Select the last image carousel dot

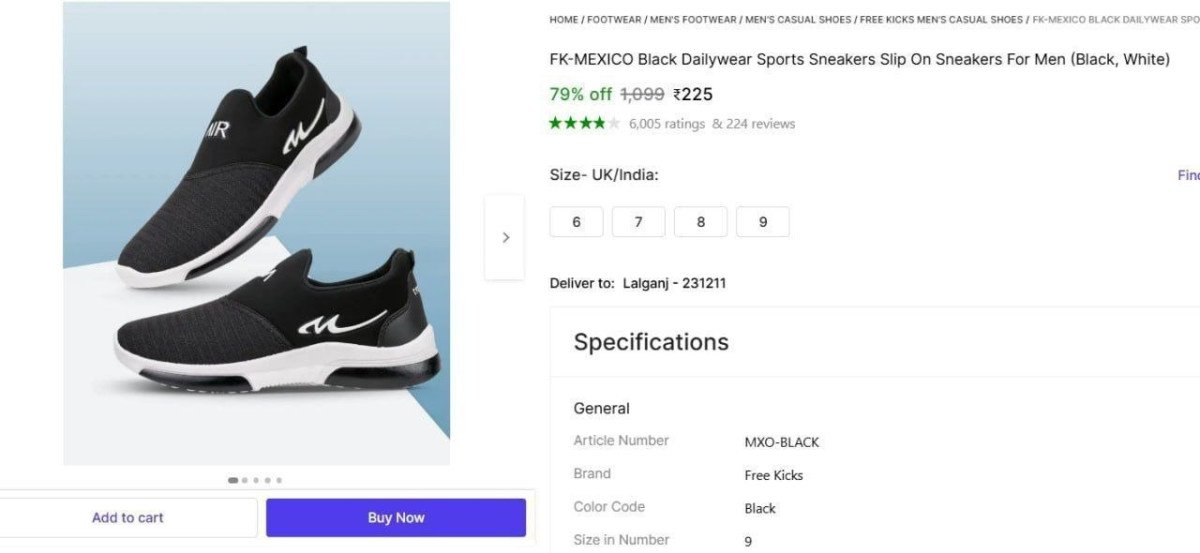coord(279,480)
